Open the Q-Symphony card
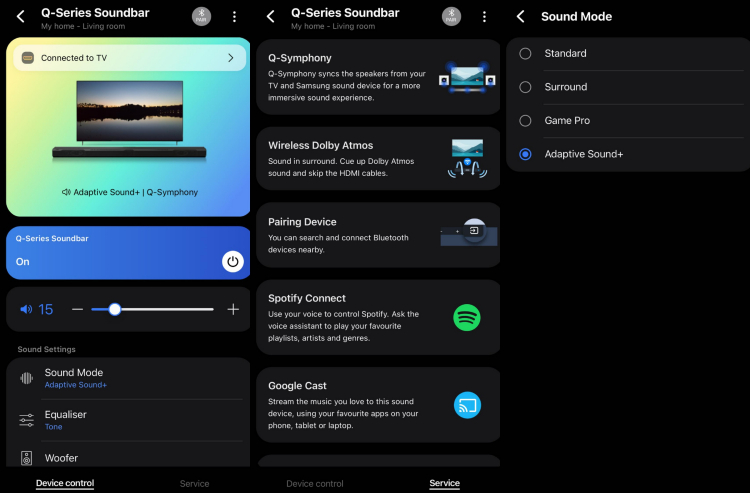 pos(378,77)
